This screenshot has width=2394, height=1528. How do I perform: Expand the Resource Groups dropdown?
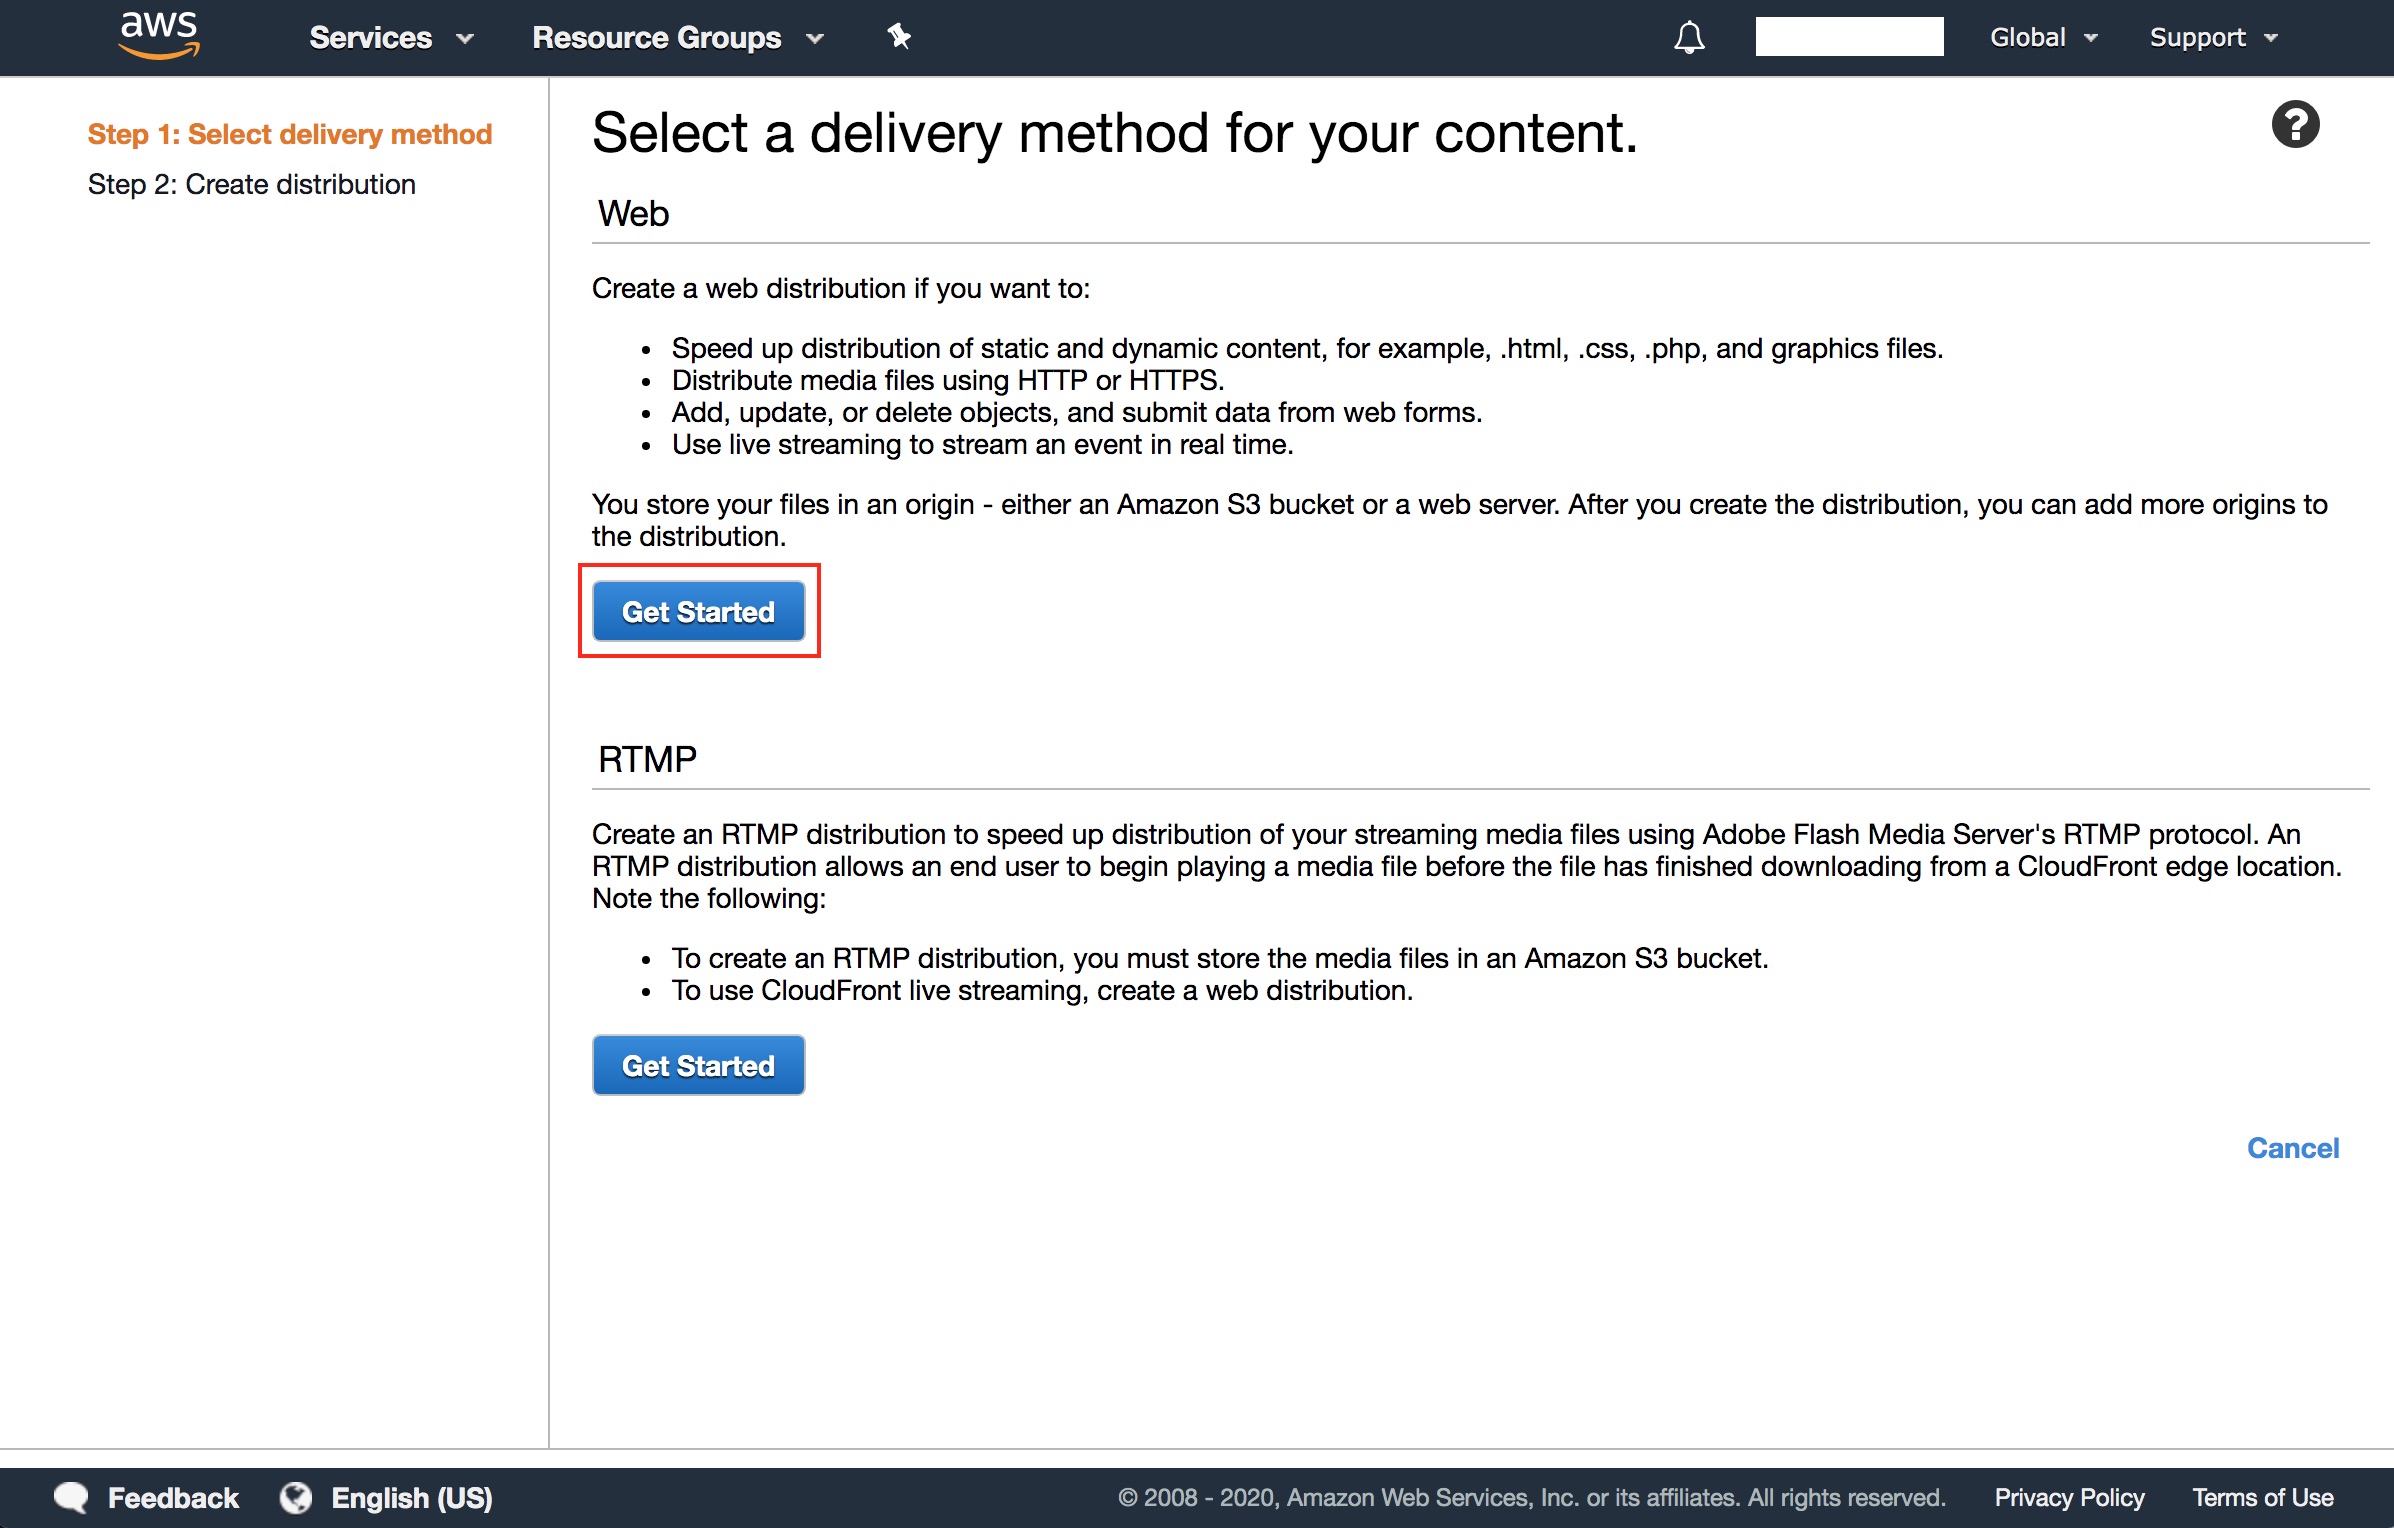[x=678, y=38]
